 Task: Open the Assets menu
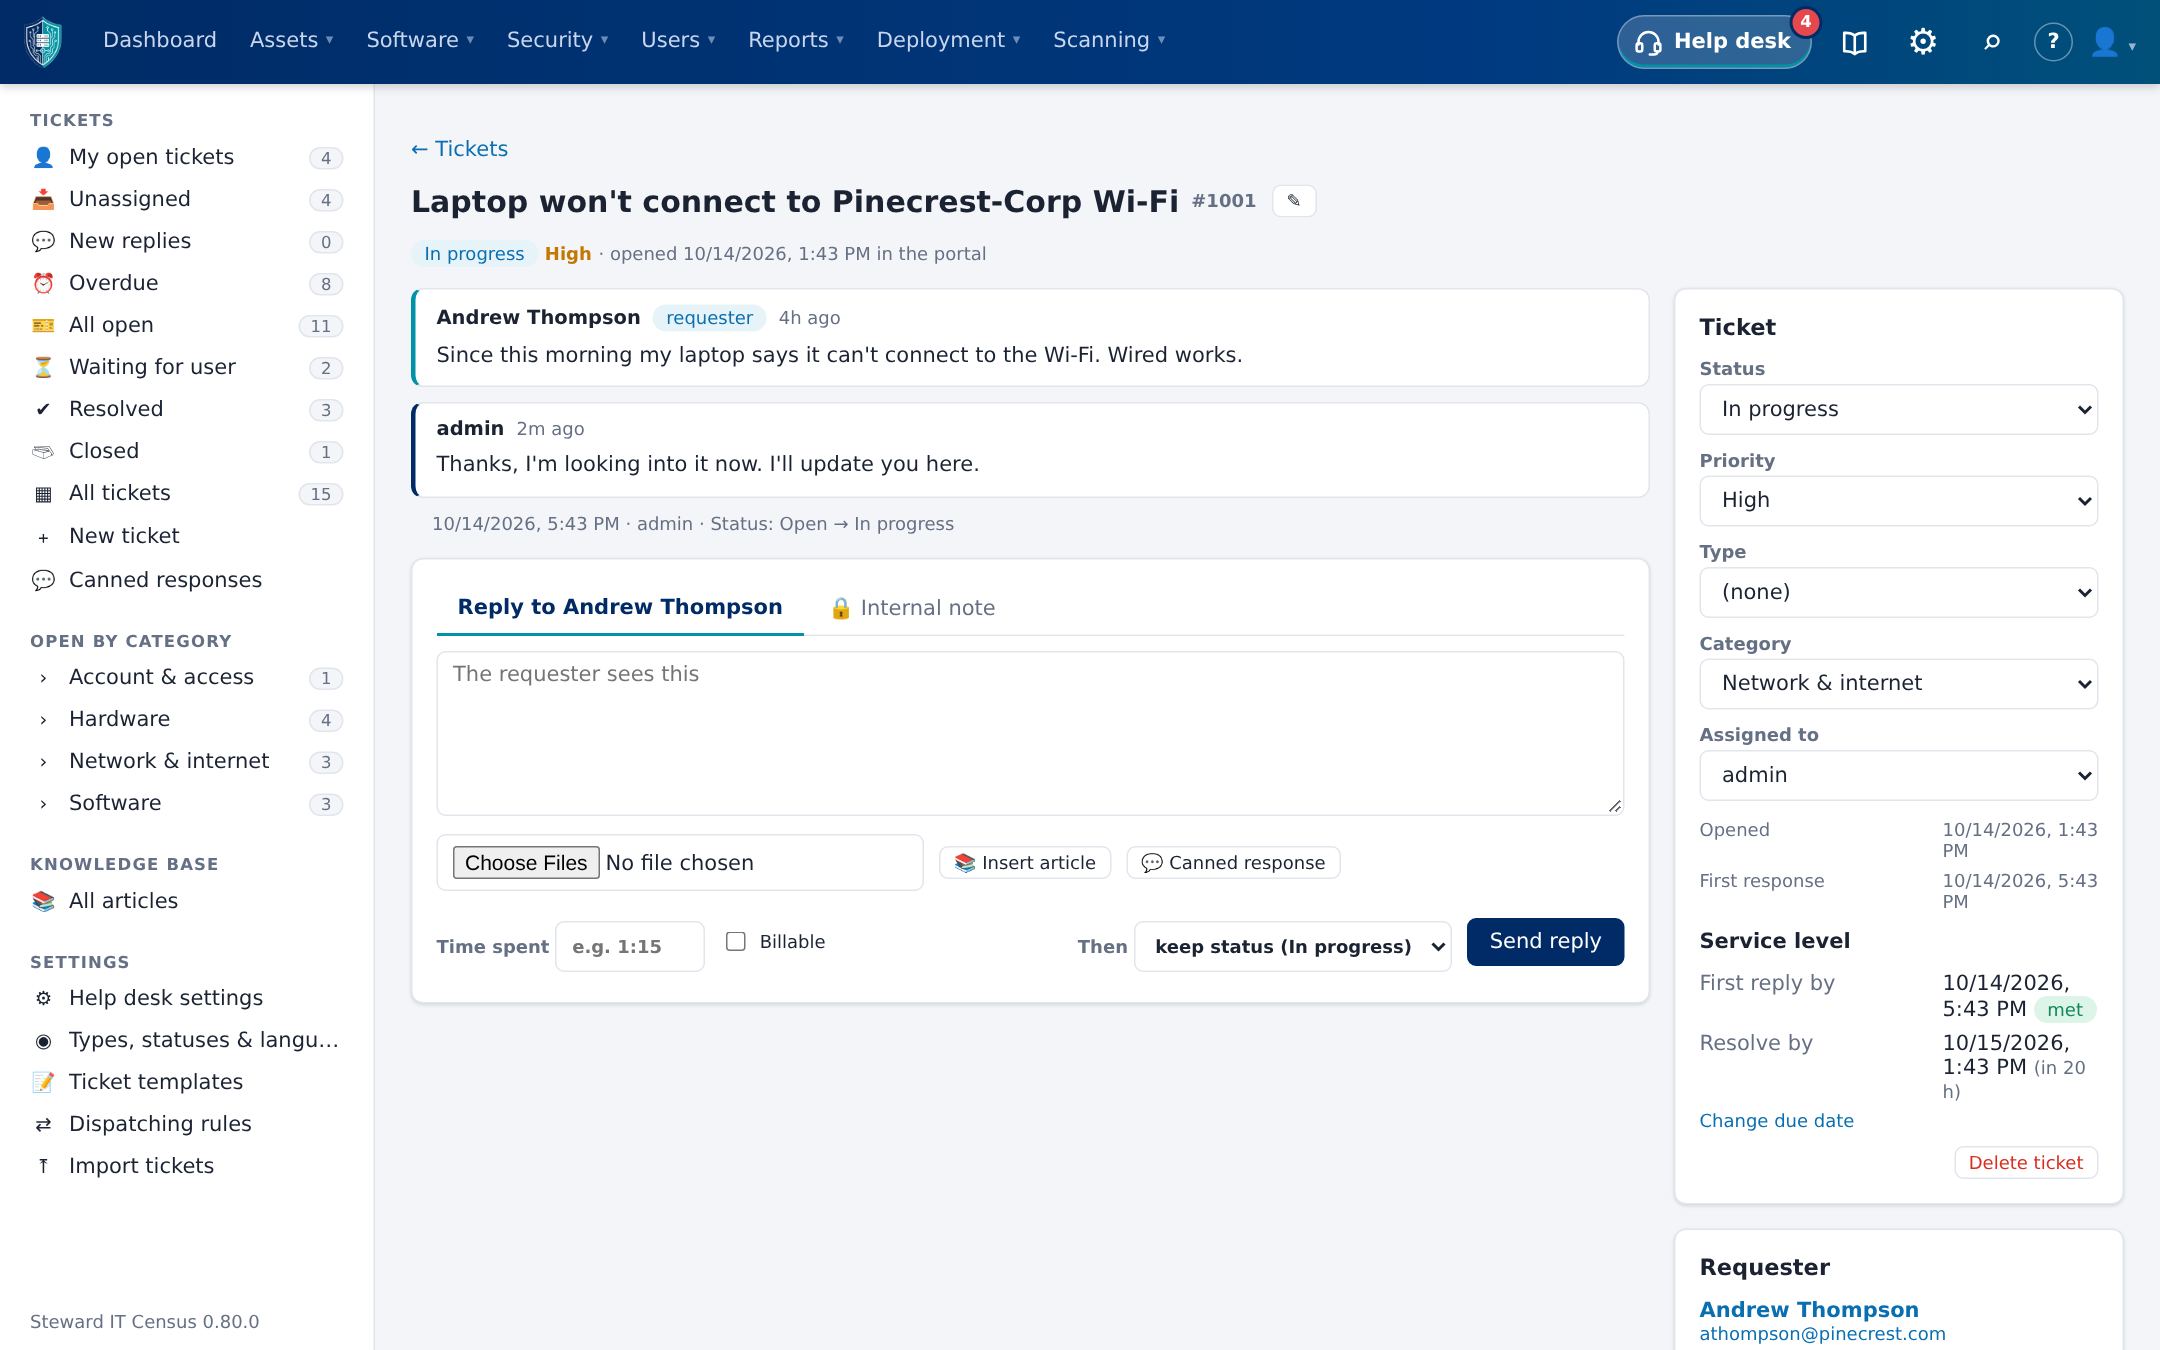pos(291,40)
